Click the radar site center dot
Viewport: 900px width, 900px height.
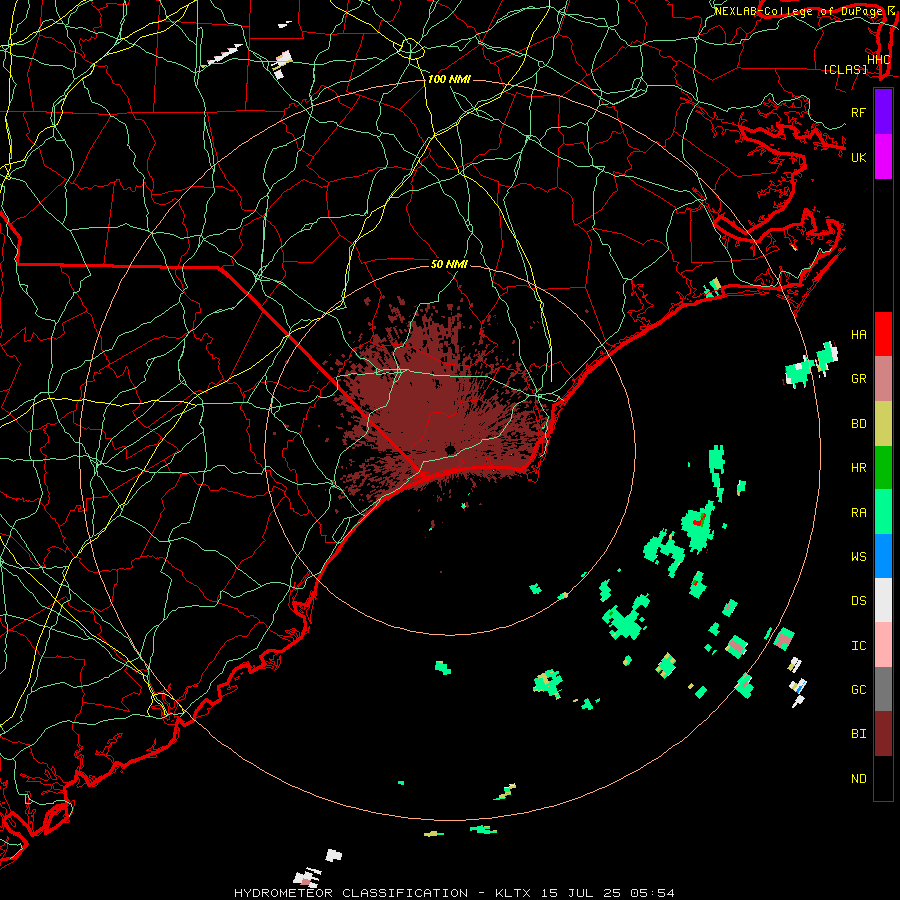pos(450,449)
